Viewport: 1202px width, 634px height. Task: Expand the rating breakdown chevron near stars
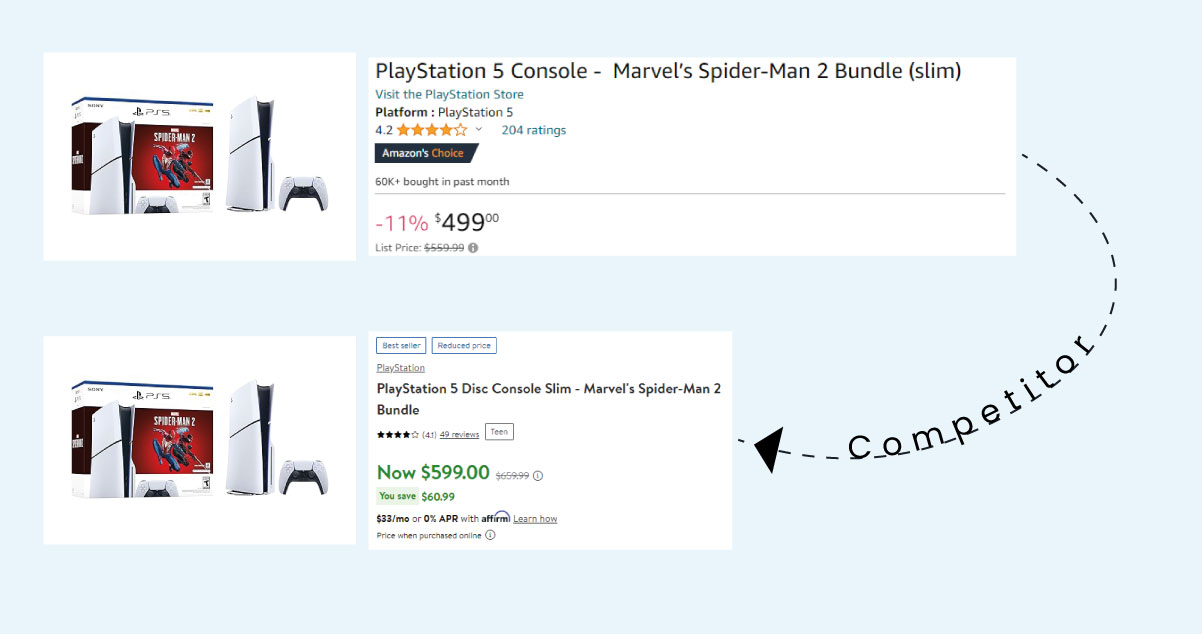coord(478,130)
